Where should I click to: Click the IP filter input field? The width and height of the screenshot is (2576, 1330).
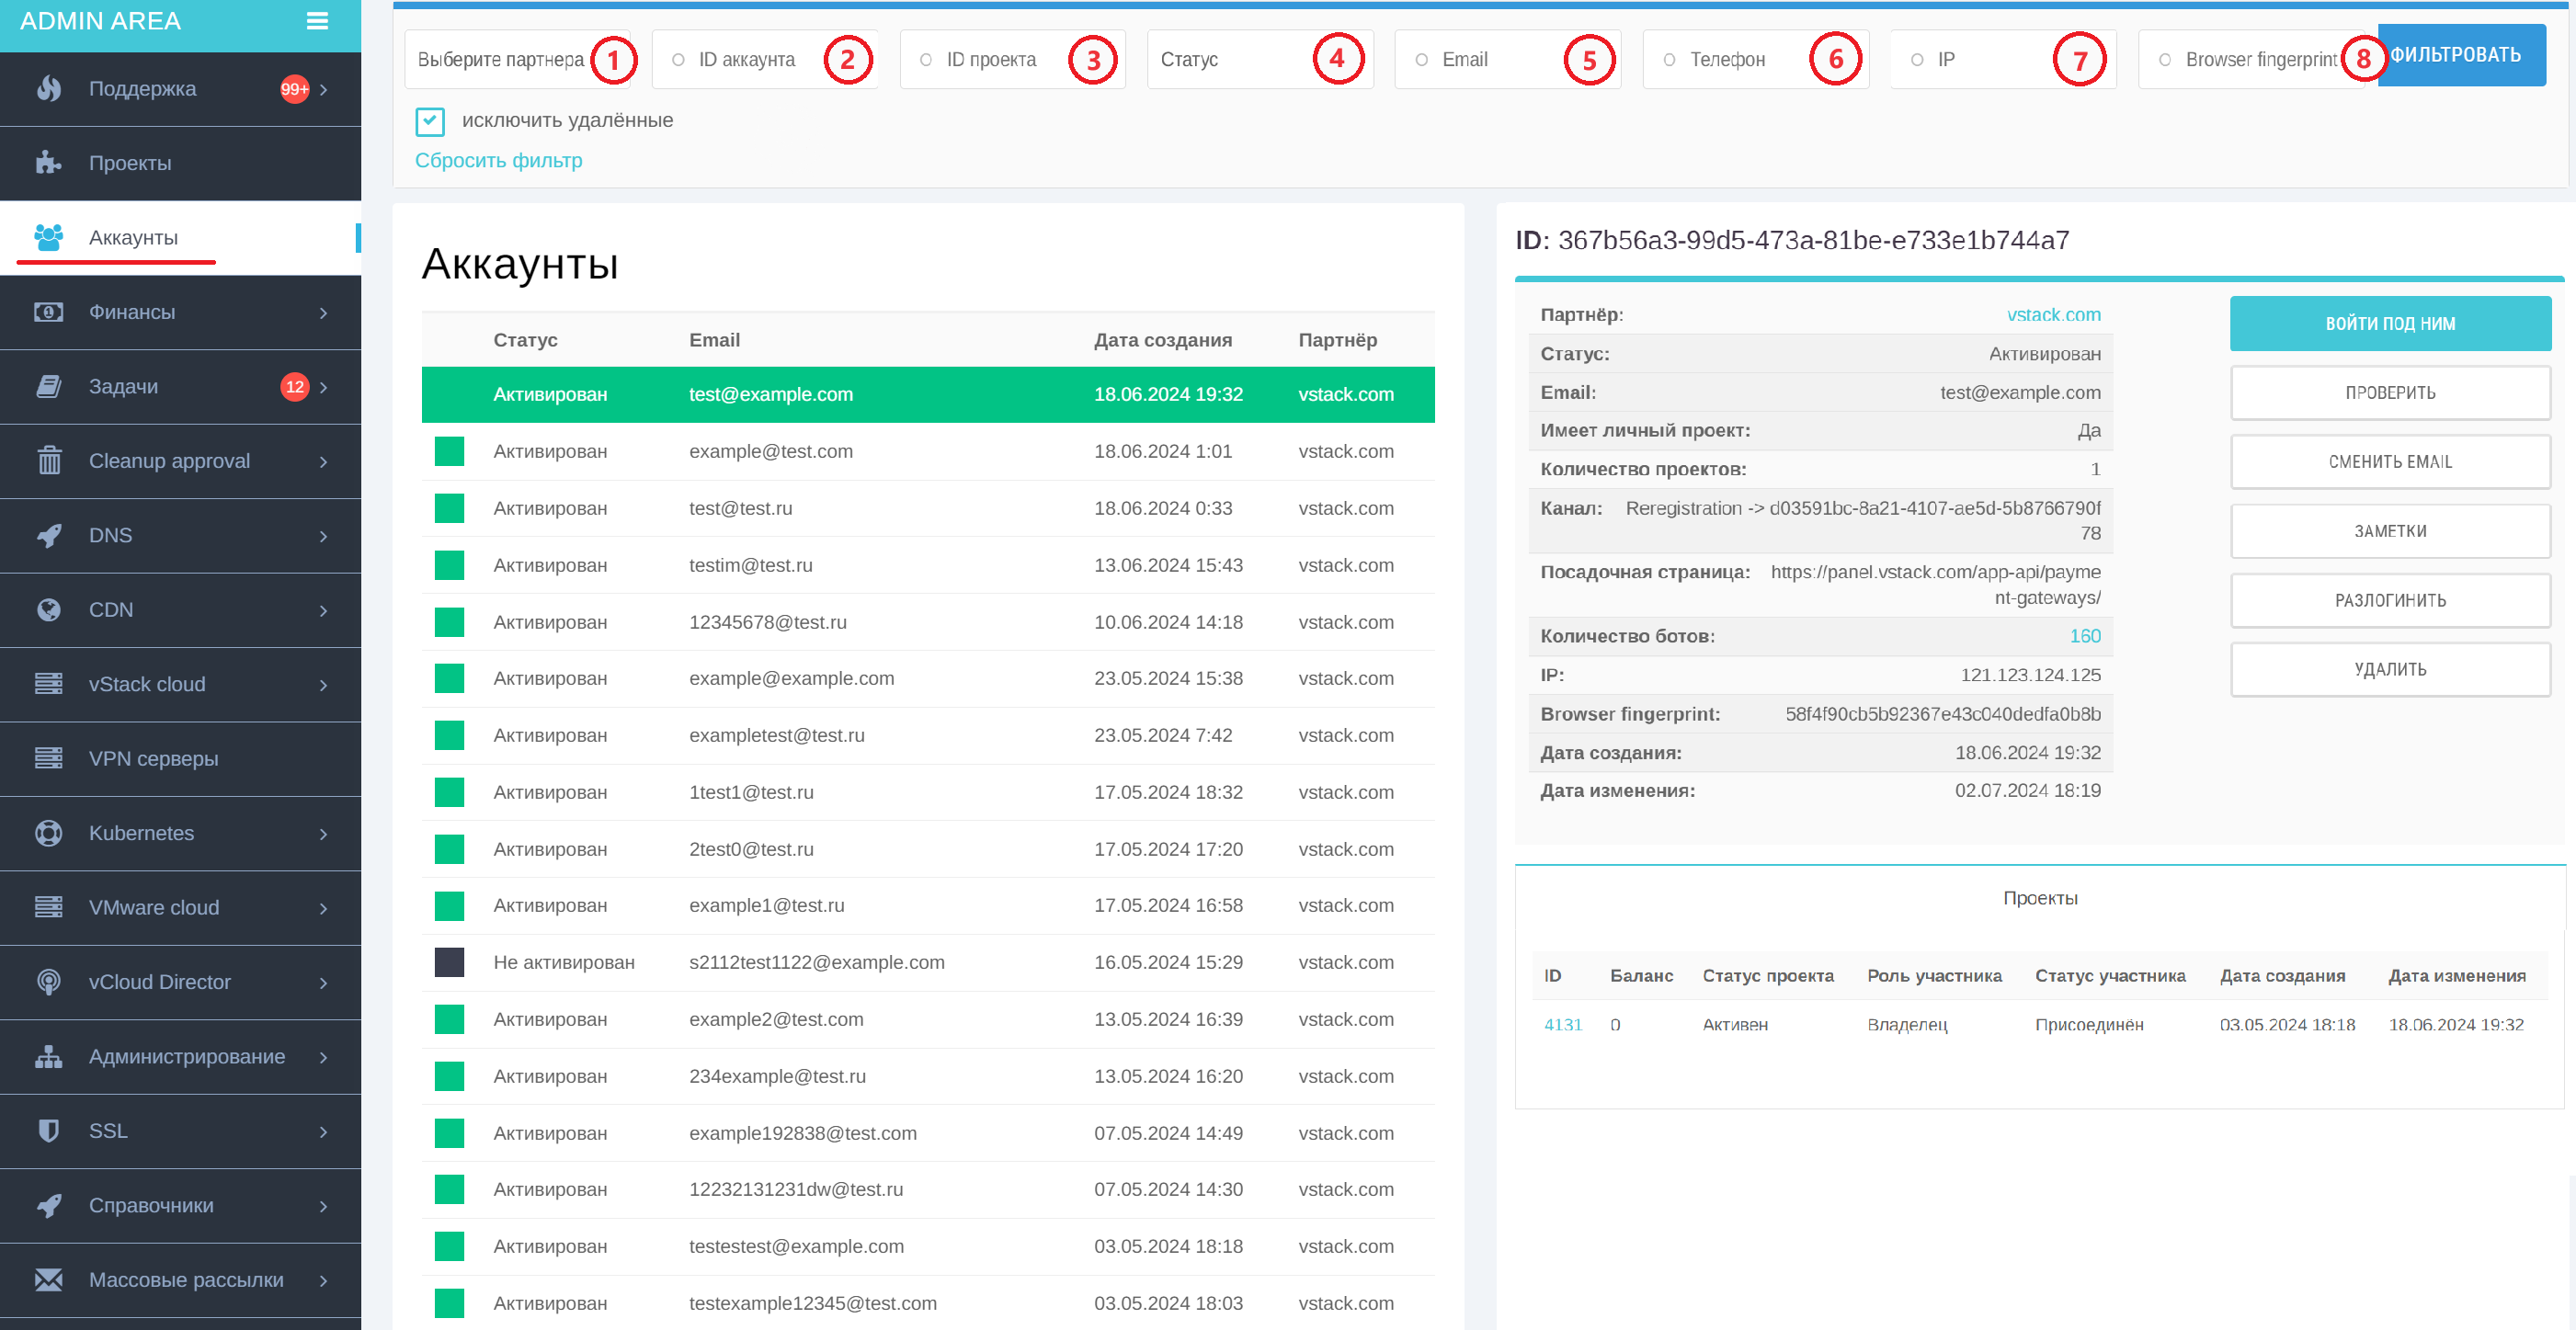[x=2003, y=60]
